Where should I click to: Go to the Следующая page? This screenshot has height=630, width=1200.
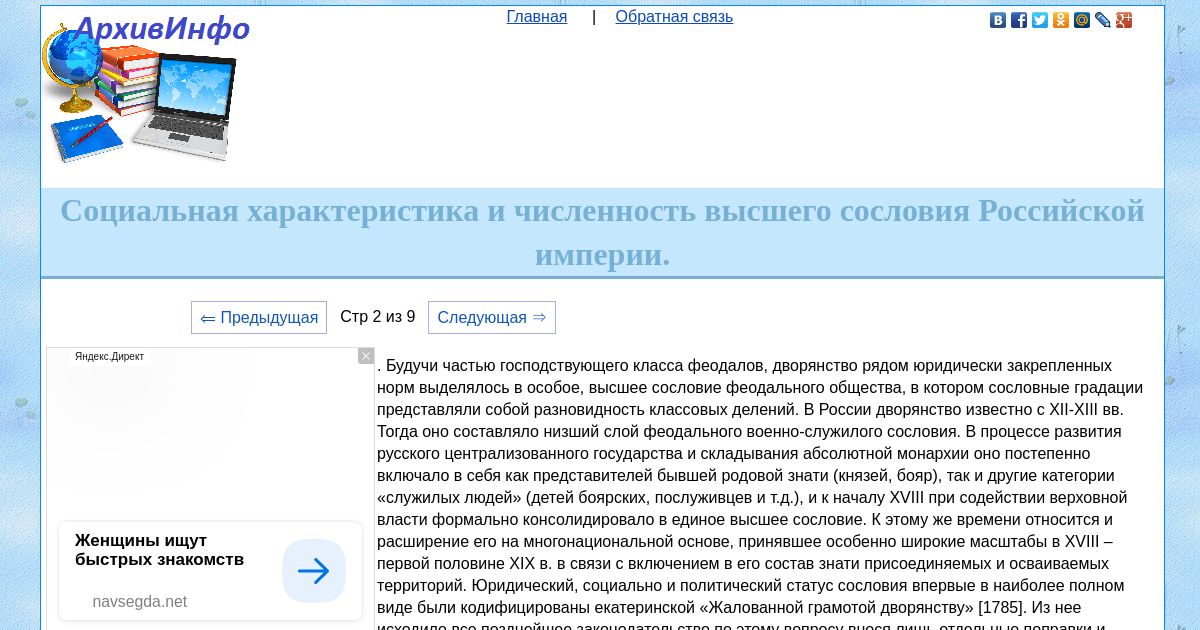492,318
